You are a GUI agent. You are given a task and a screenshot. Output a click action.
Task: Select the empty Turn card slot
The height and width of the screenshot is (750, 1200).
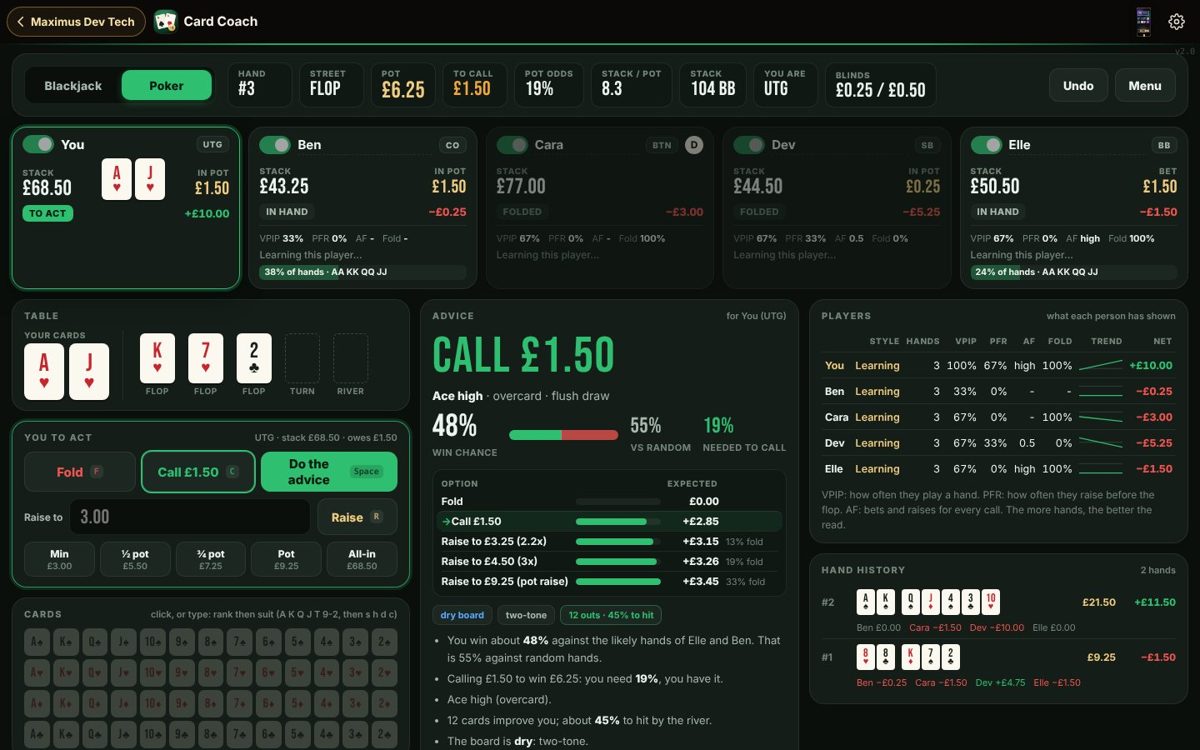(302, 358)
